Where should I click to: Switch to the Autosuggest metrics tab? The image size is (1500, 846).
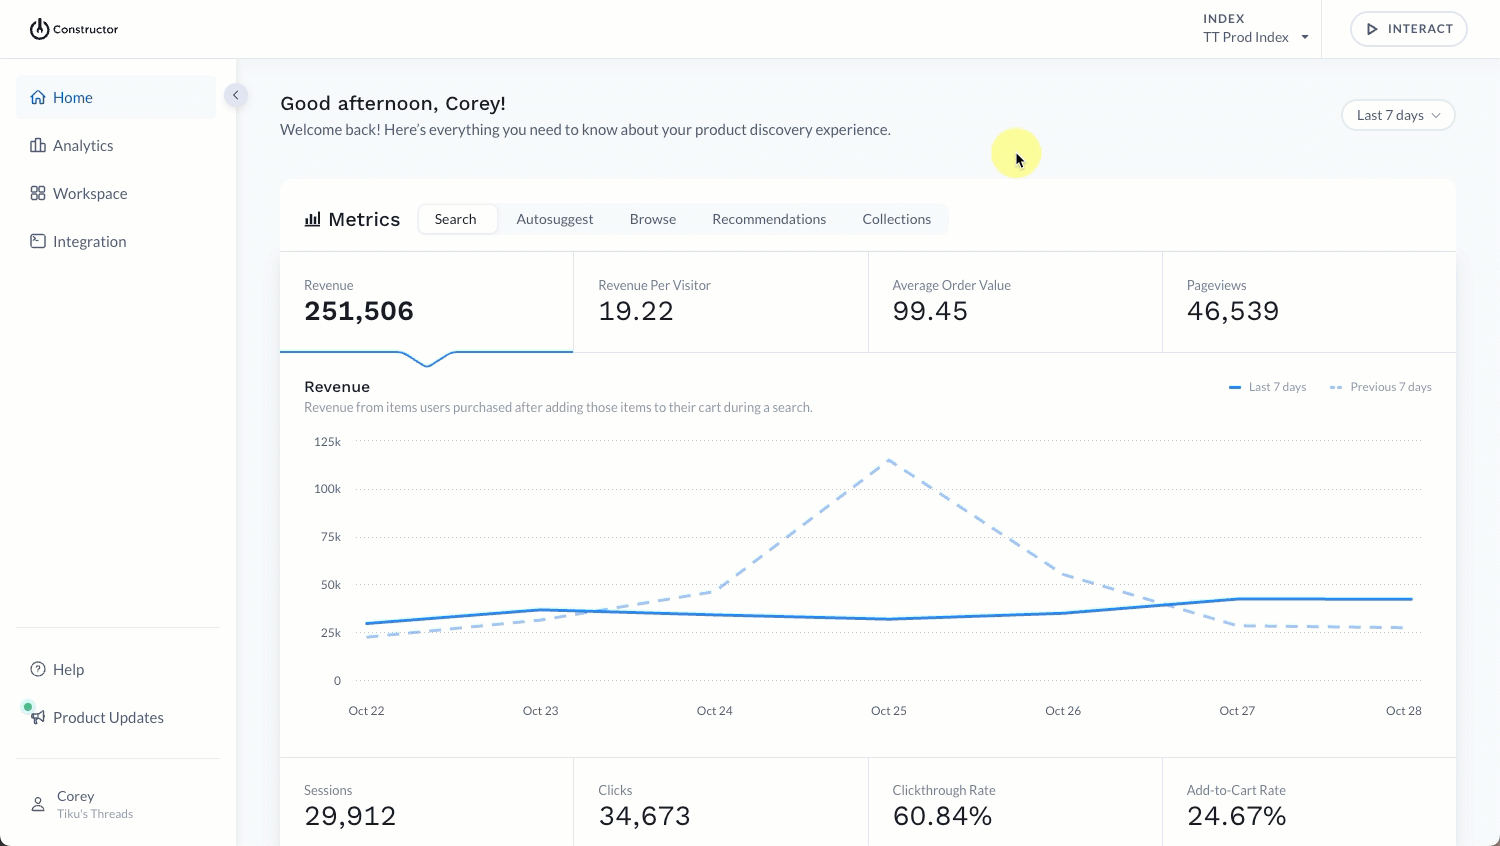[555, 219]
